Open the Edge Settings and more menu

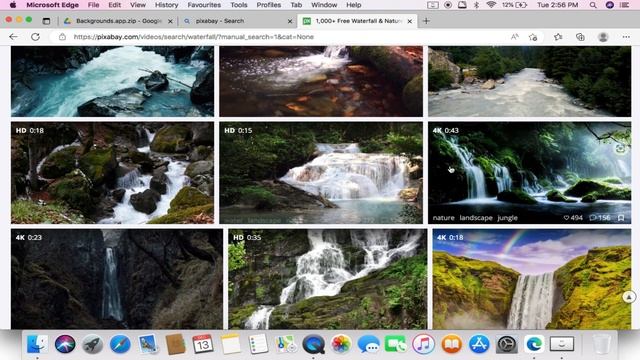tap(626, 37)
